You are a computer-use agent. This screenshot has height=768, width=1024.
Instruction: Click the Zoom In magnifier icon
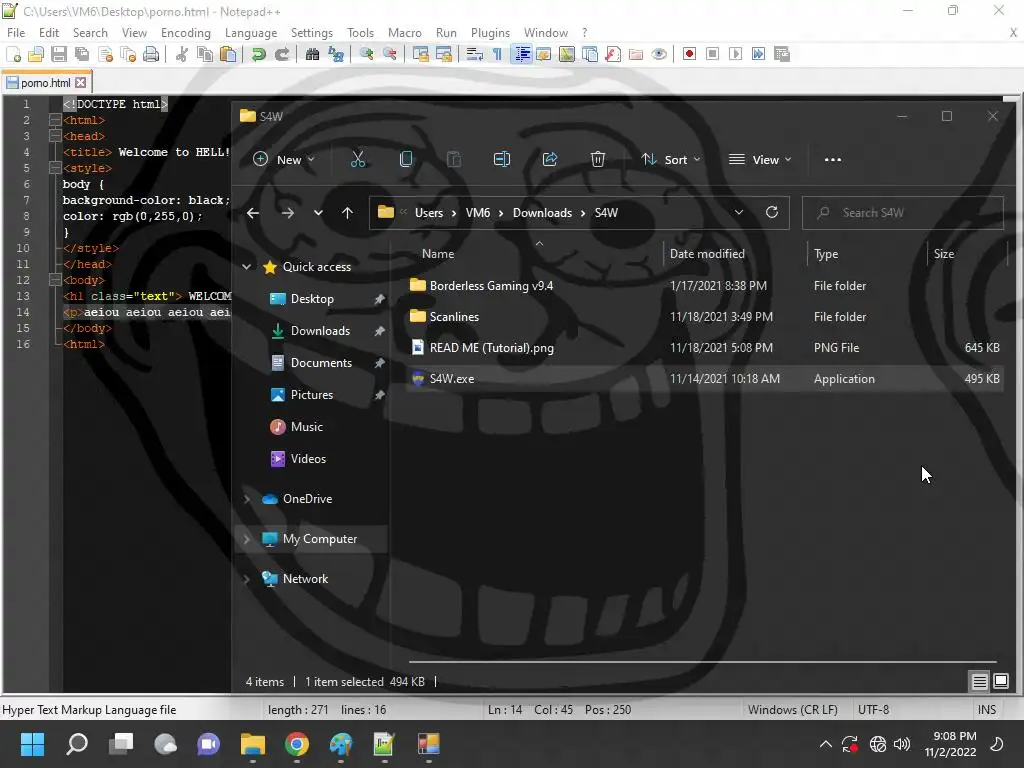(x=366, y=54)
